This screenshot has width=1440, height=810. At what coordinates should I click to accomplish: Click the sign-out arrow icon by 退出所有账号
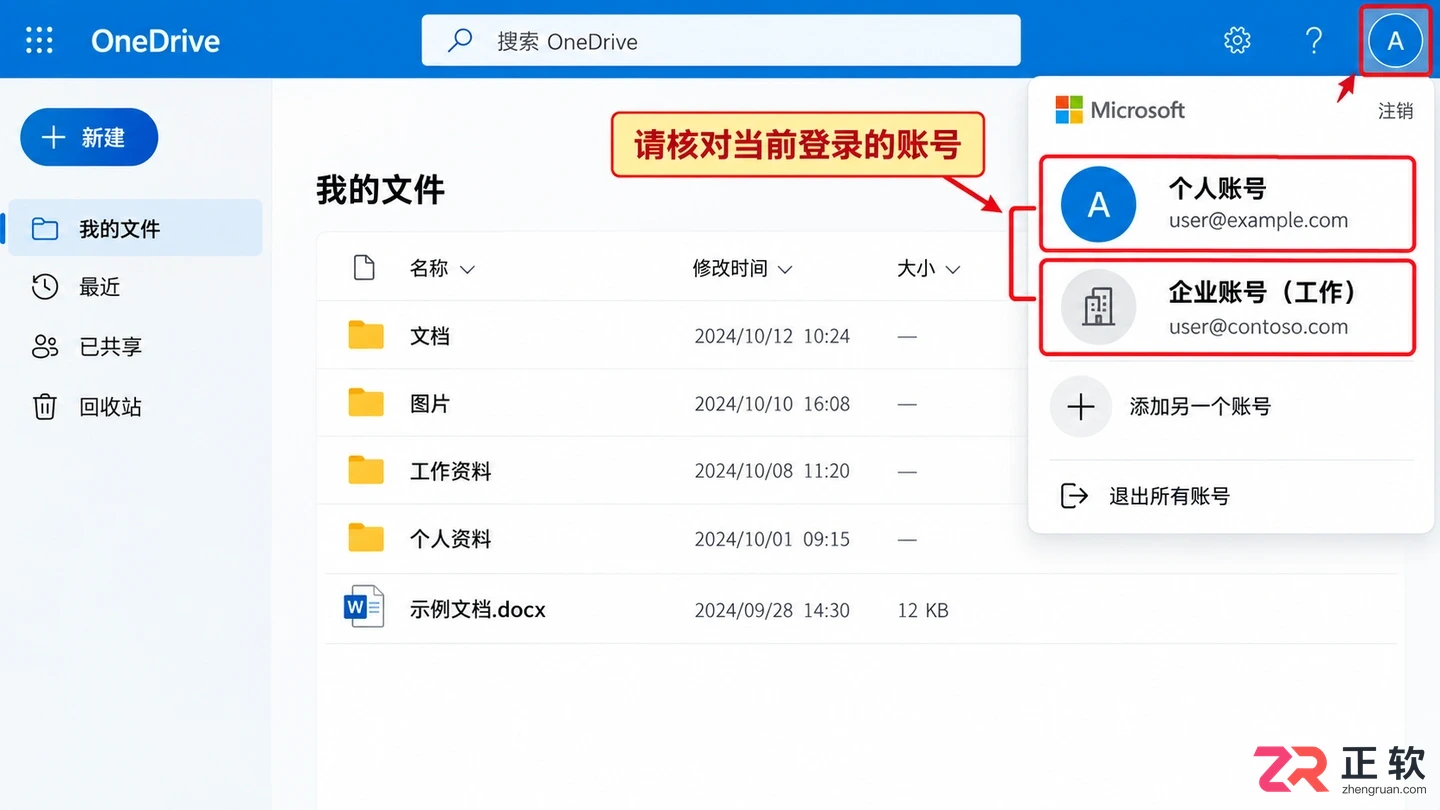[x=1073, y=495]
